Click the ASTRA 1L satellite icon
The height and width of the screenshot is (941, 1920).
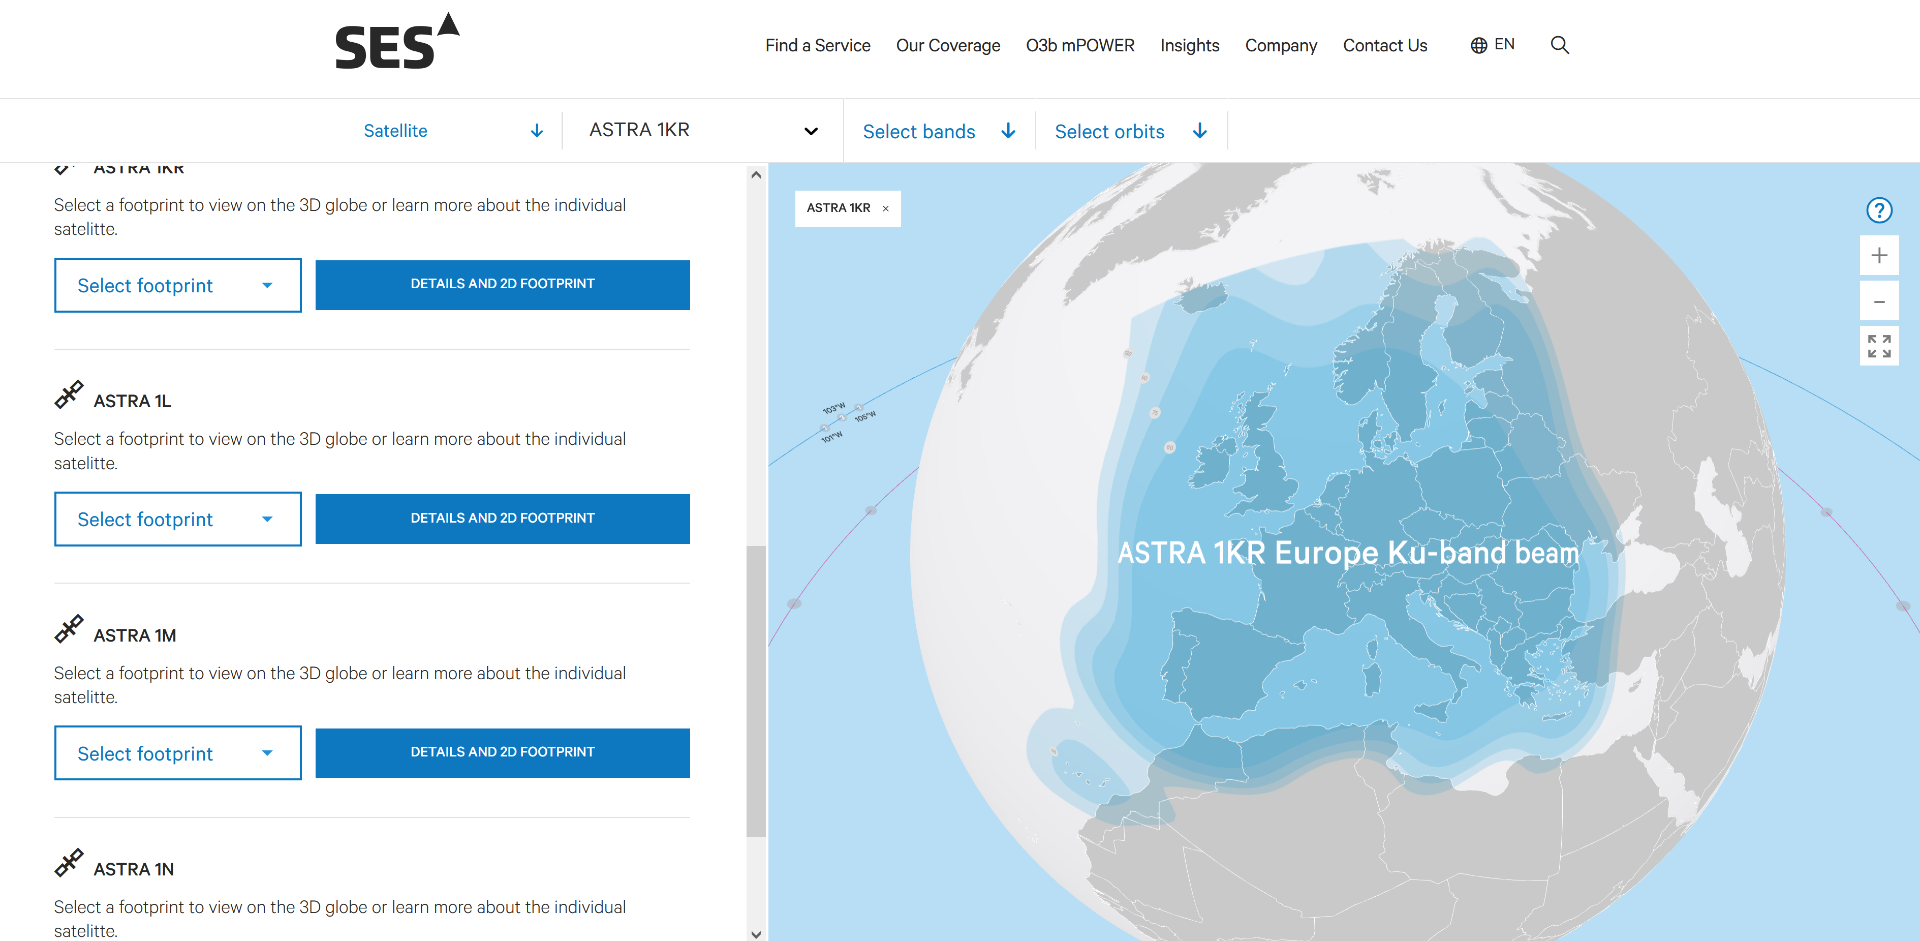tap(69, 396)
